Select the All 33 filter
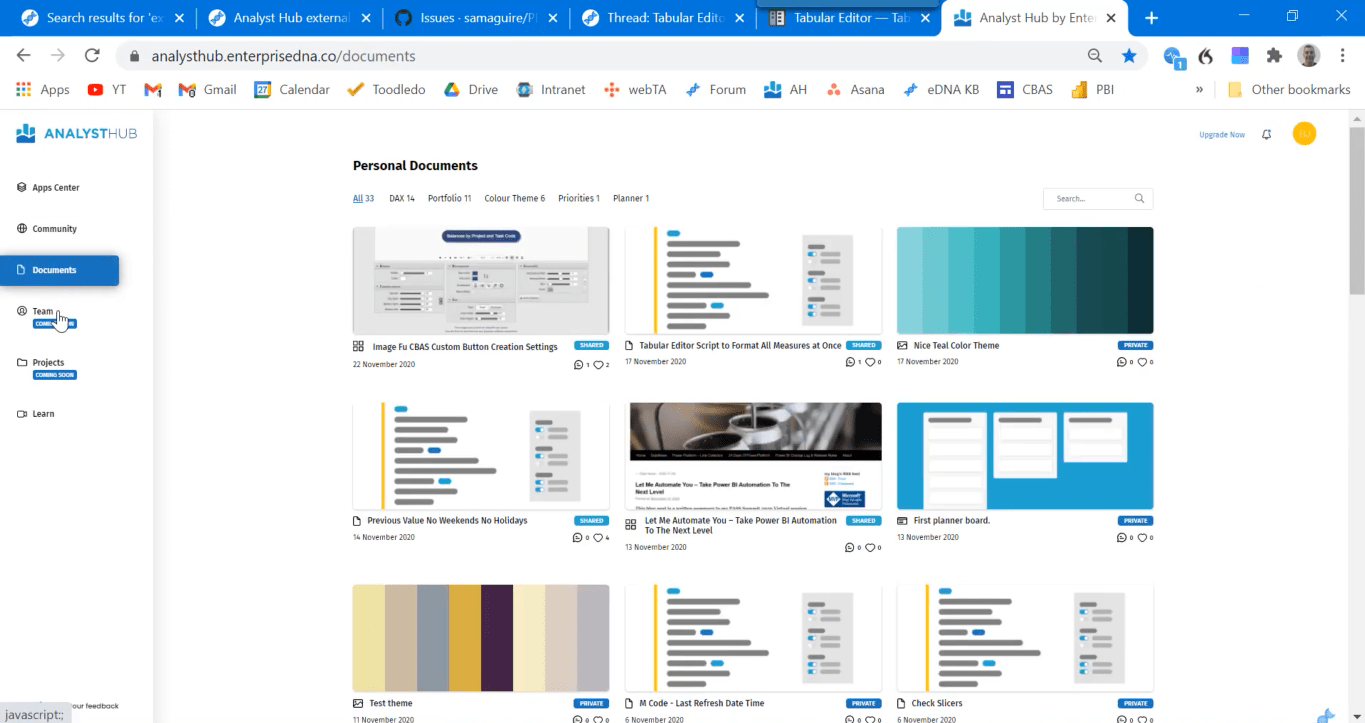 pos(363,198)
